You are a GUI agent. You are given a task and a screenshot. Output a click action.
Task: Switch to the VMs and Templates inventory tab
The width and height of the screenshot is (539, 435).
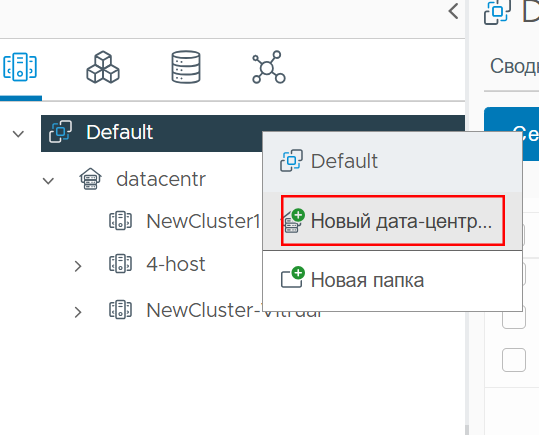pyautogui.click(x=103, y=67)
